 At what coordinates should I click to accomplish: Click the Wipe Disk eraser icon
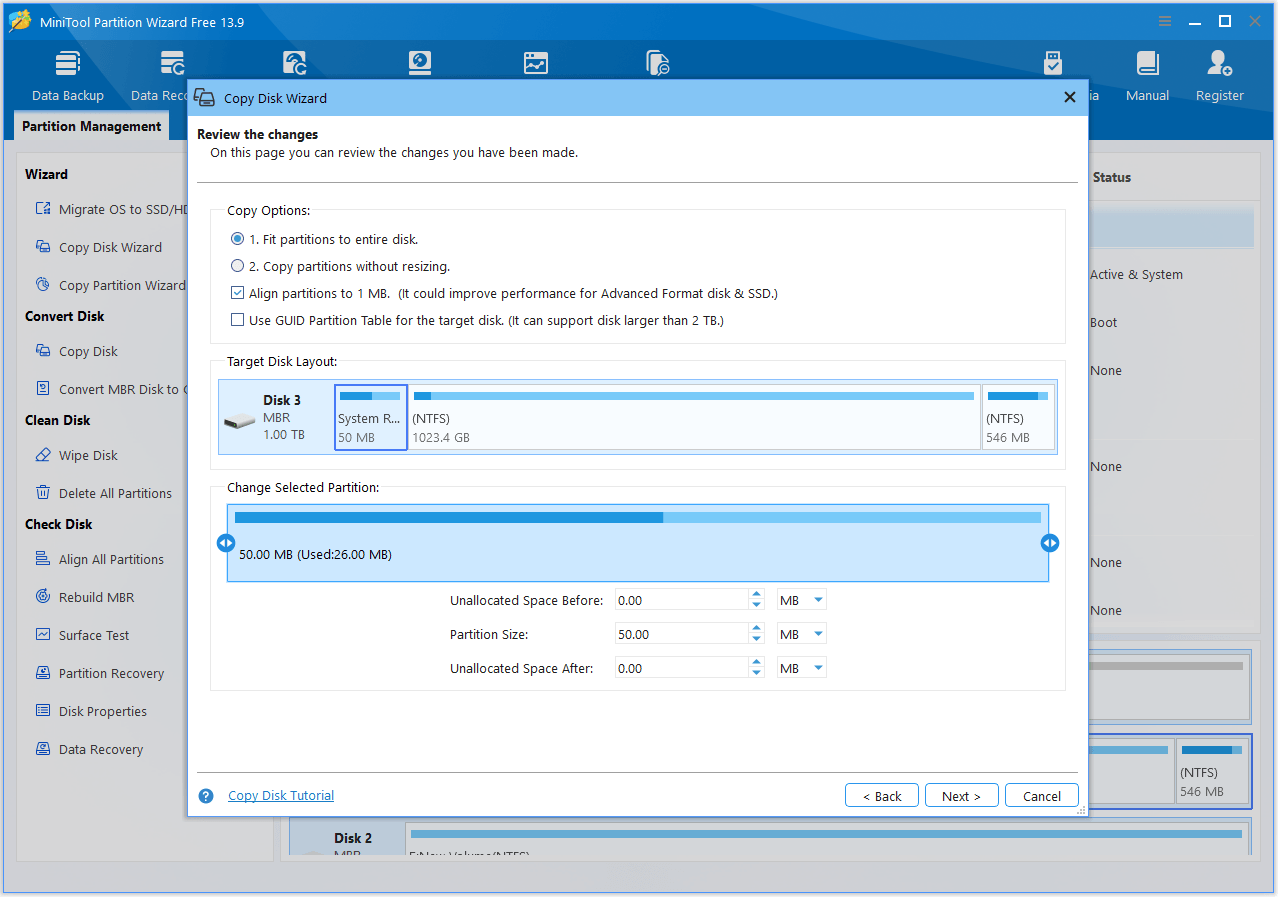coord(43,455)
